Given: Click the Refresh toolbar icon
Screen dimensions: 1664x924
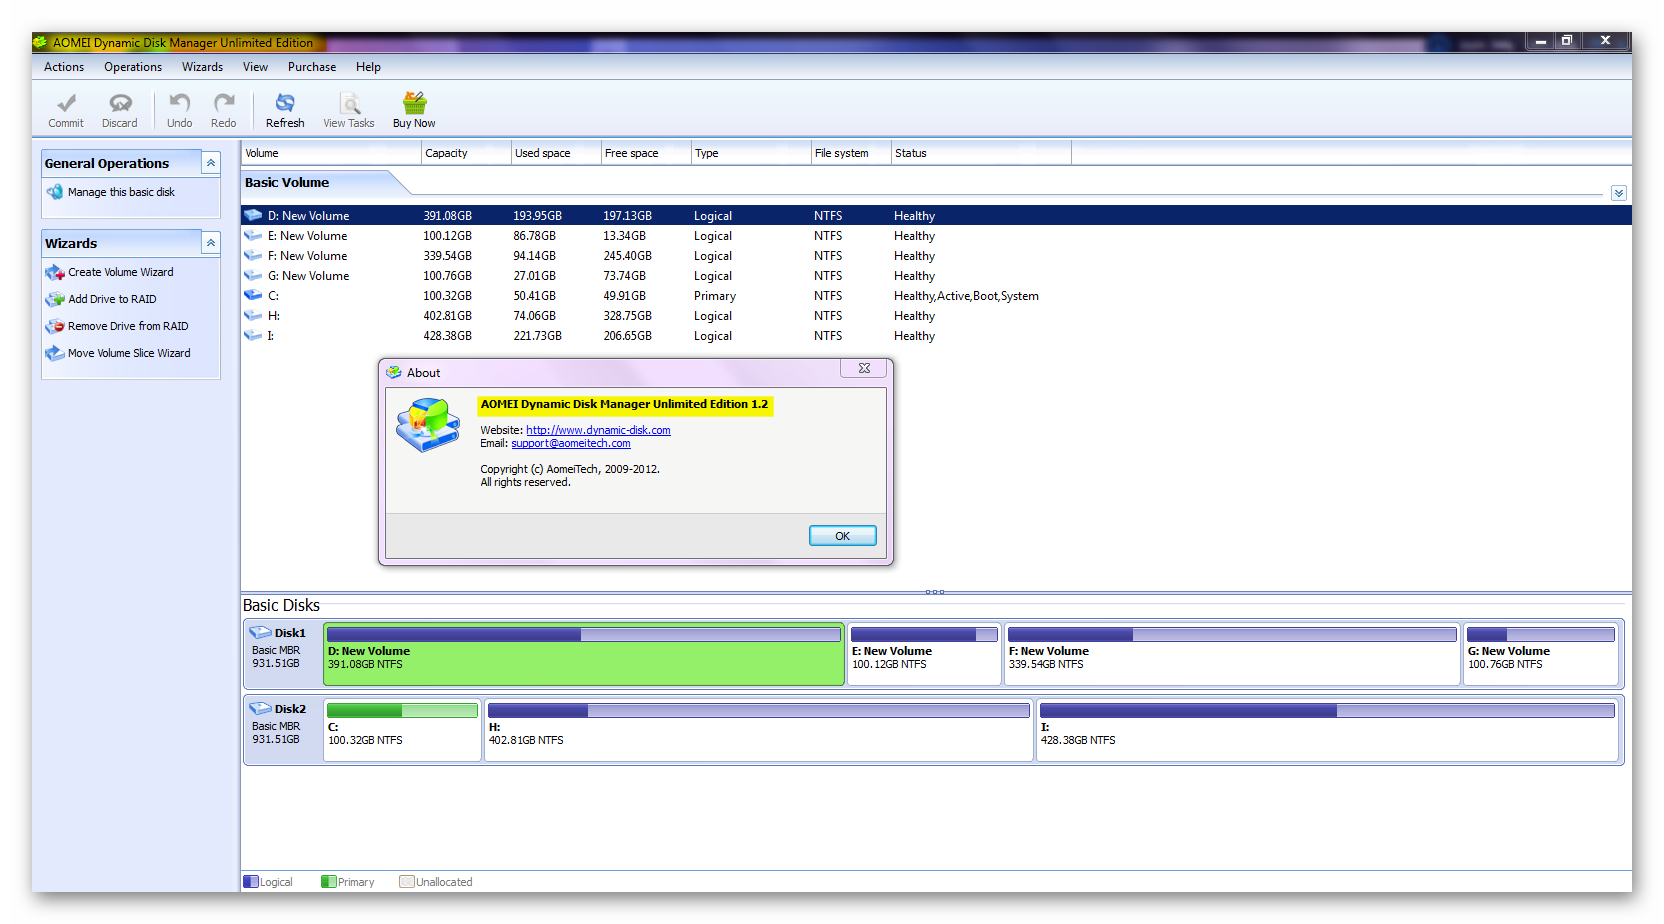Looking at the screenshot, I should 285,103.
